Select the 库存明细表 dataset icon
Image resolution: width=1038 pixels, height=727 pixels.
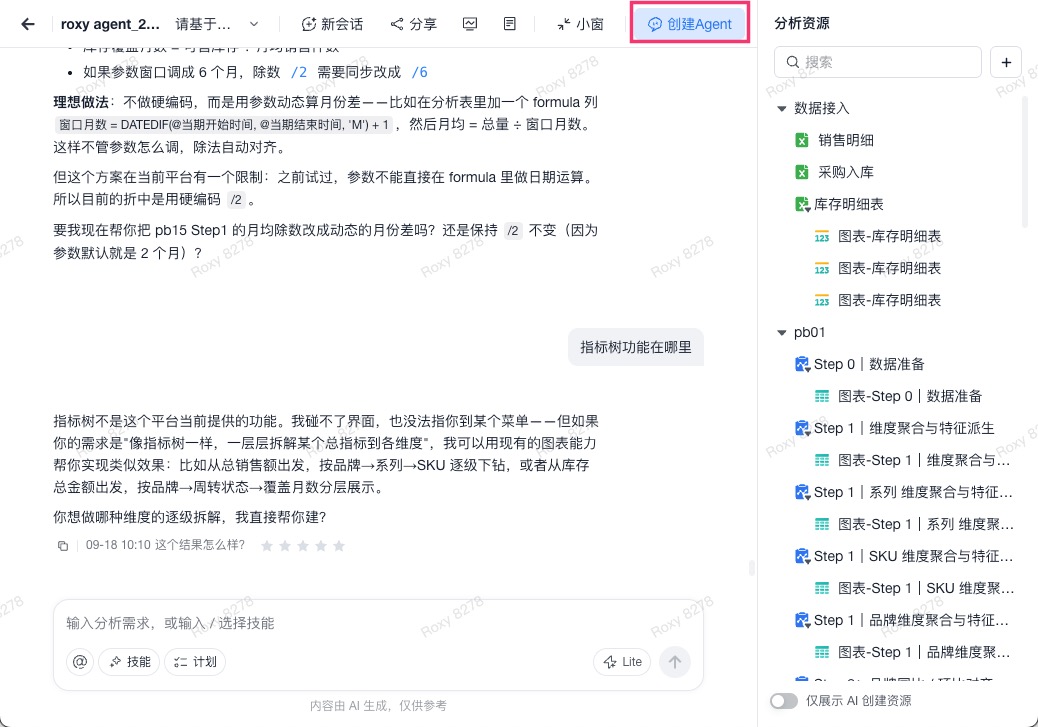coord(802,205)
